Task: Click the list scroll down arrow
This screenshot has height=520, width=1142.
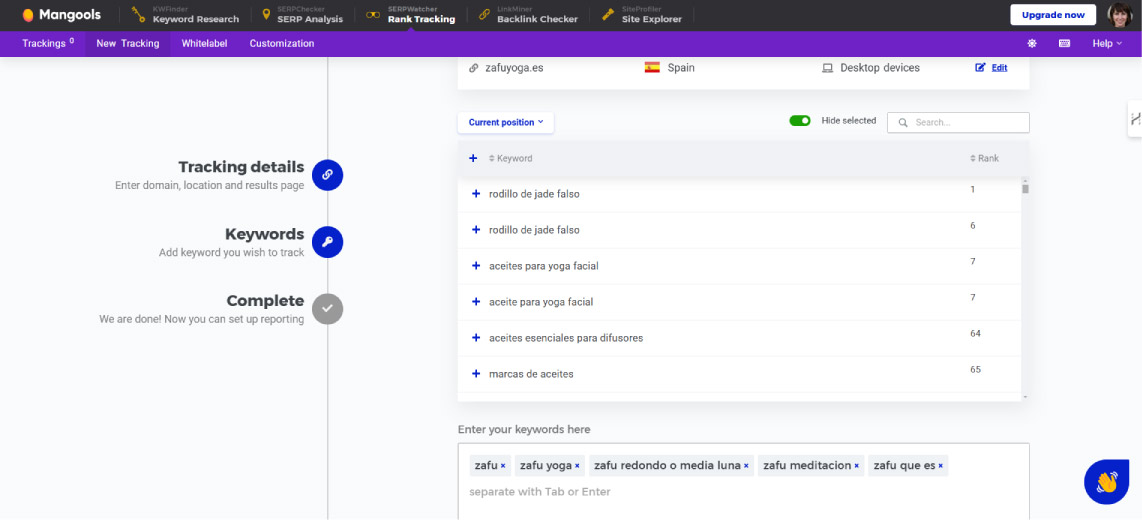Action: click(x=1025, y=397)
